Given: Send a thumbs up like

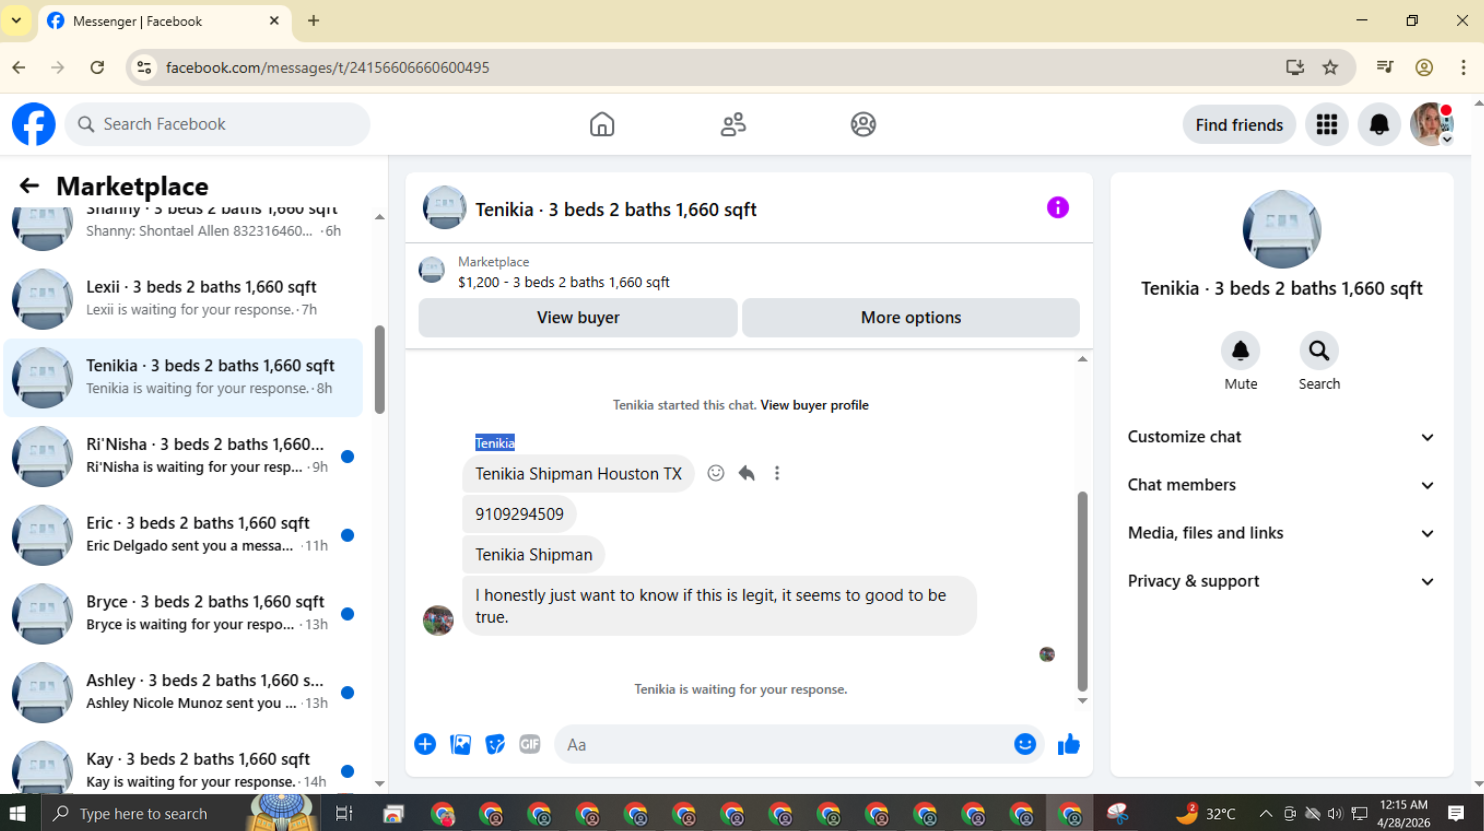Looking at the screenshot, I should 1069,744.
